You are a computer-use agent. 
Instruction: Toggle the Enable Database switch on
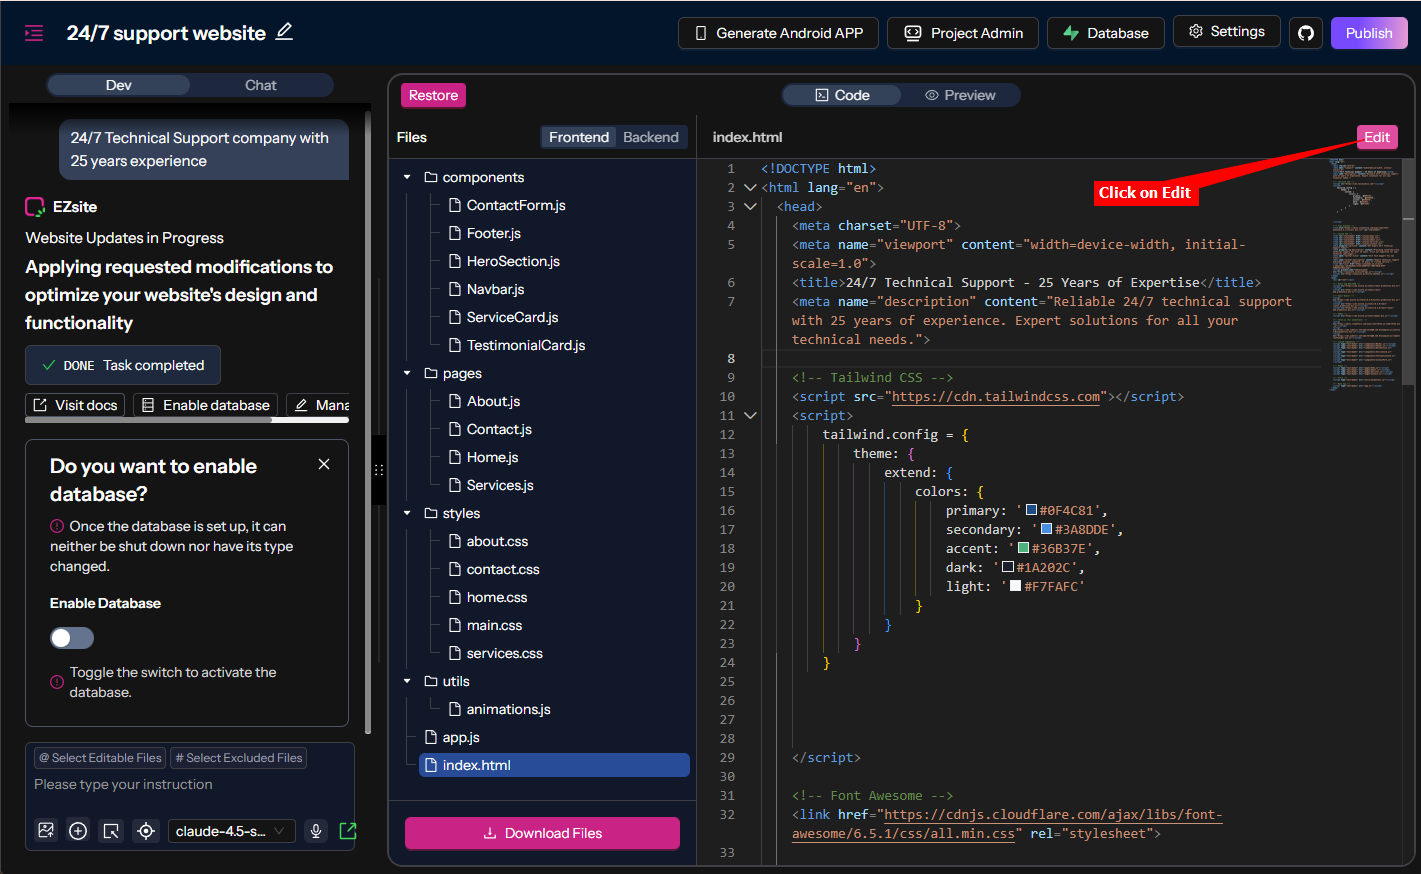[x=72, y=638]
